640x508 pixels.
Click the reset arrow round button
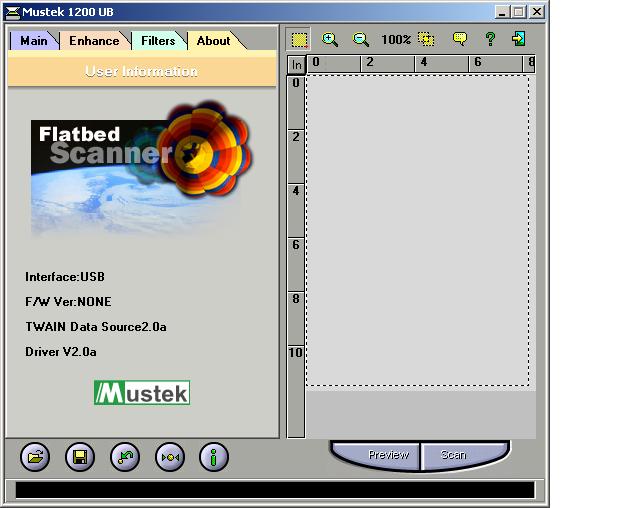tap(125, 457)
